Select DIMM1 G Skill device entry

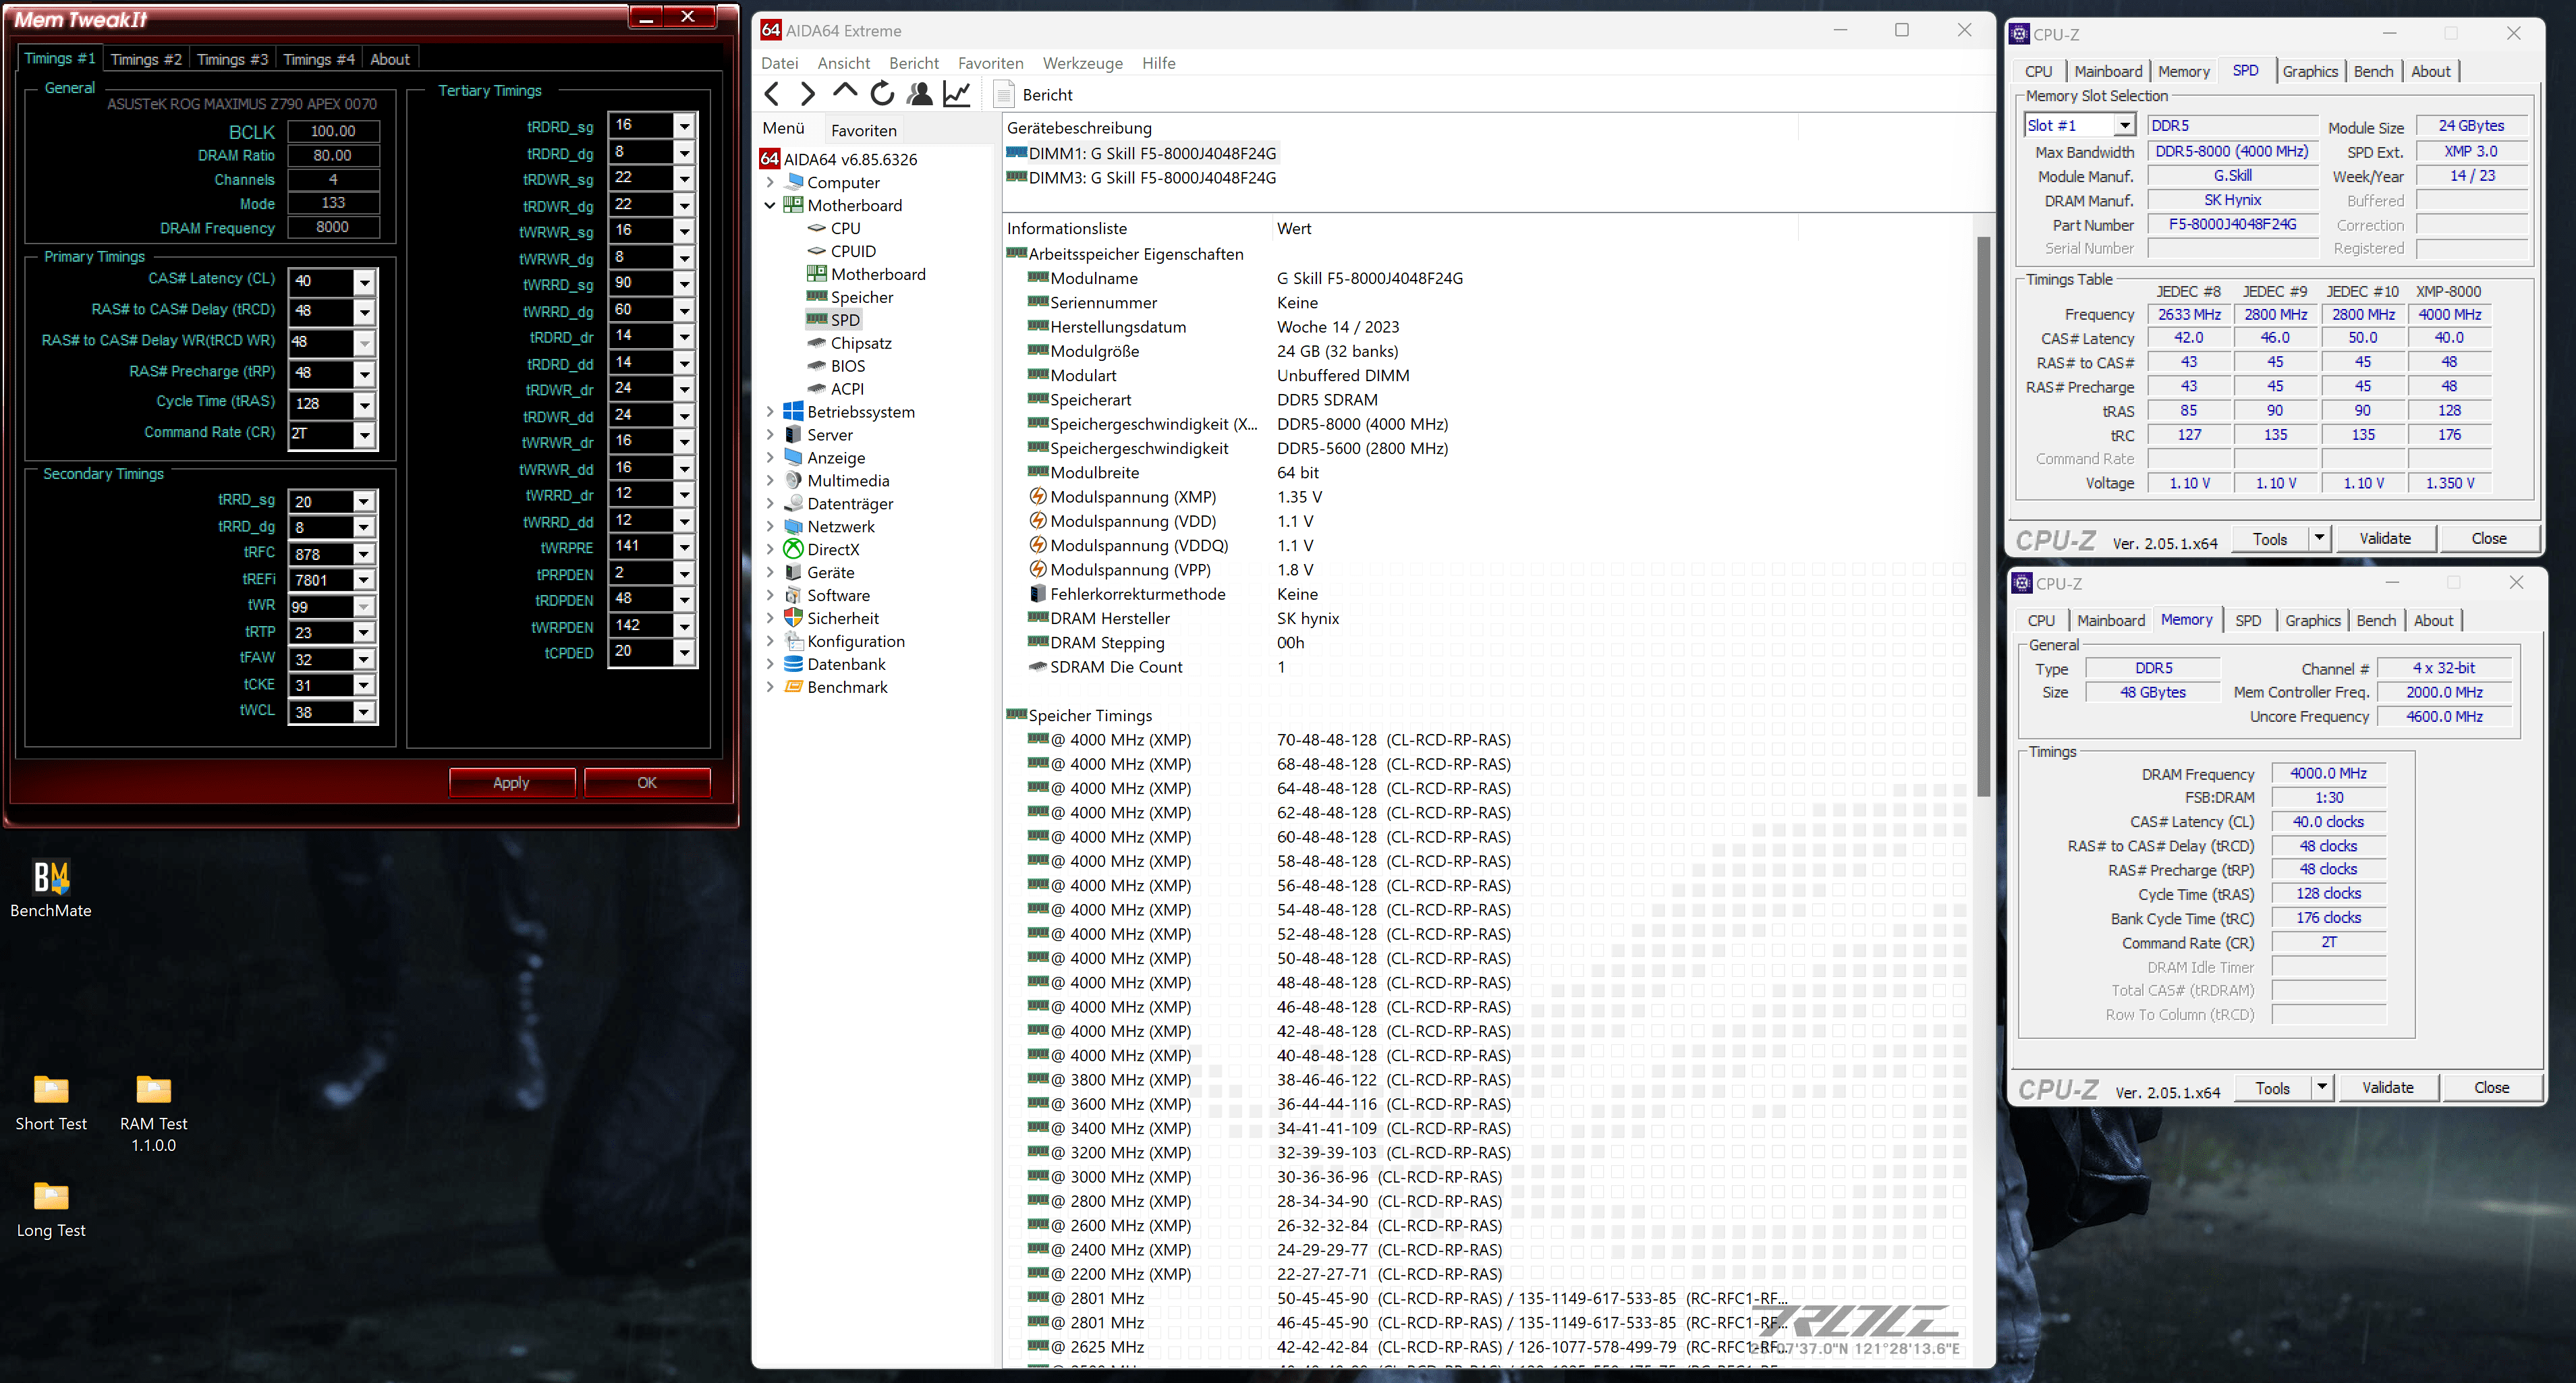1142,153
